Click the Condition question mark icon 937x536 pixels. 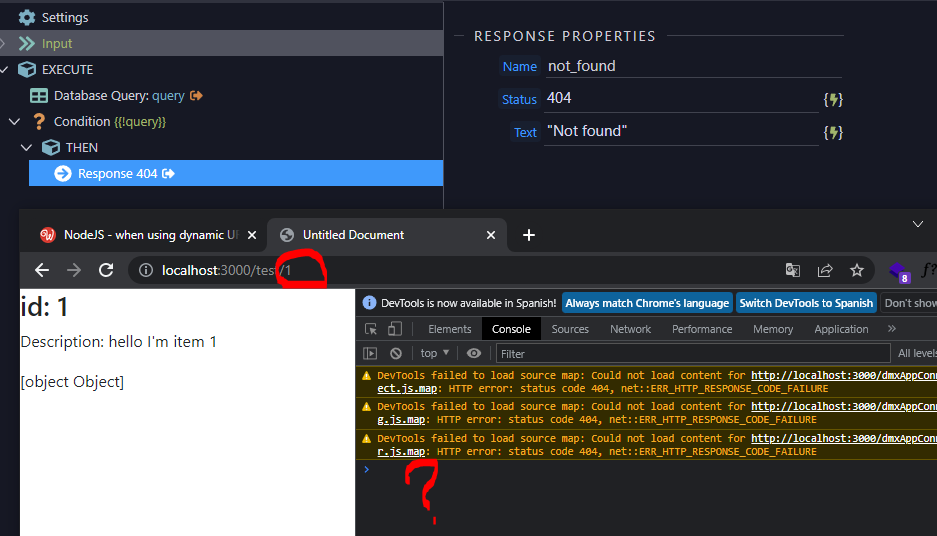[x=39, y=121]
